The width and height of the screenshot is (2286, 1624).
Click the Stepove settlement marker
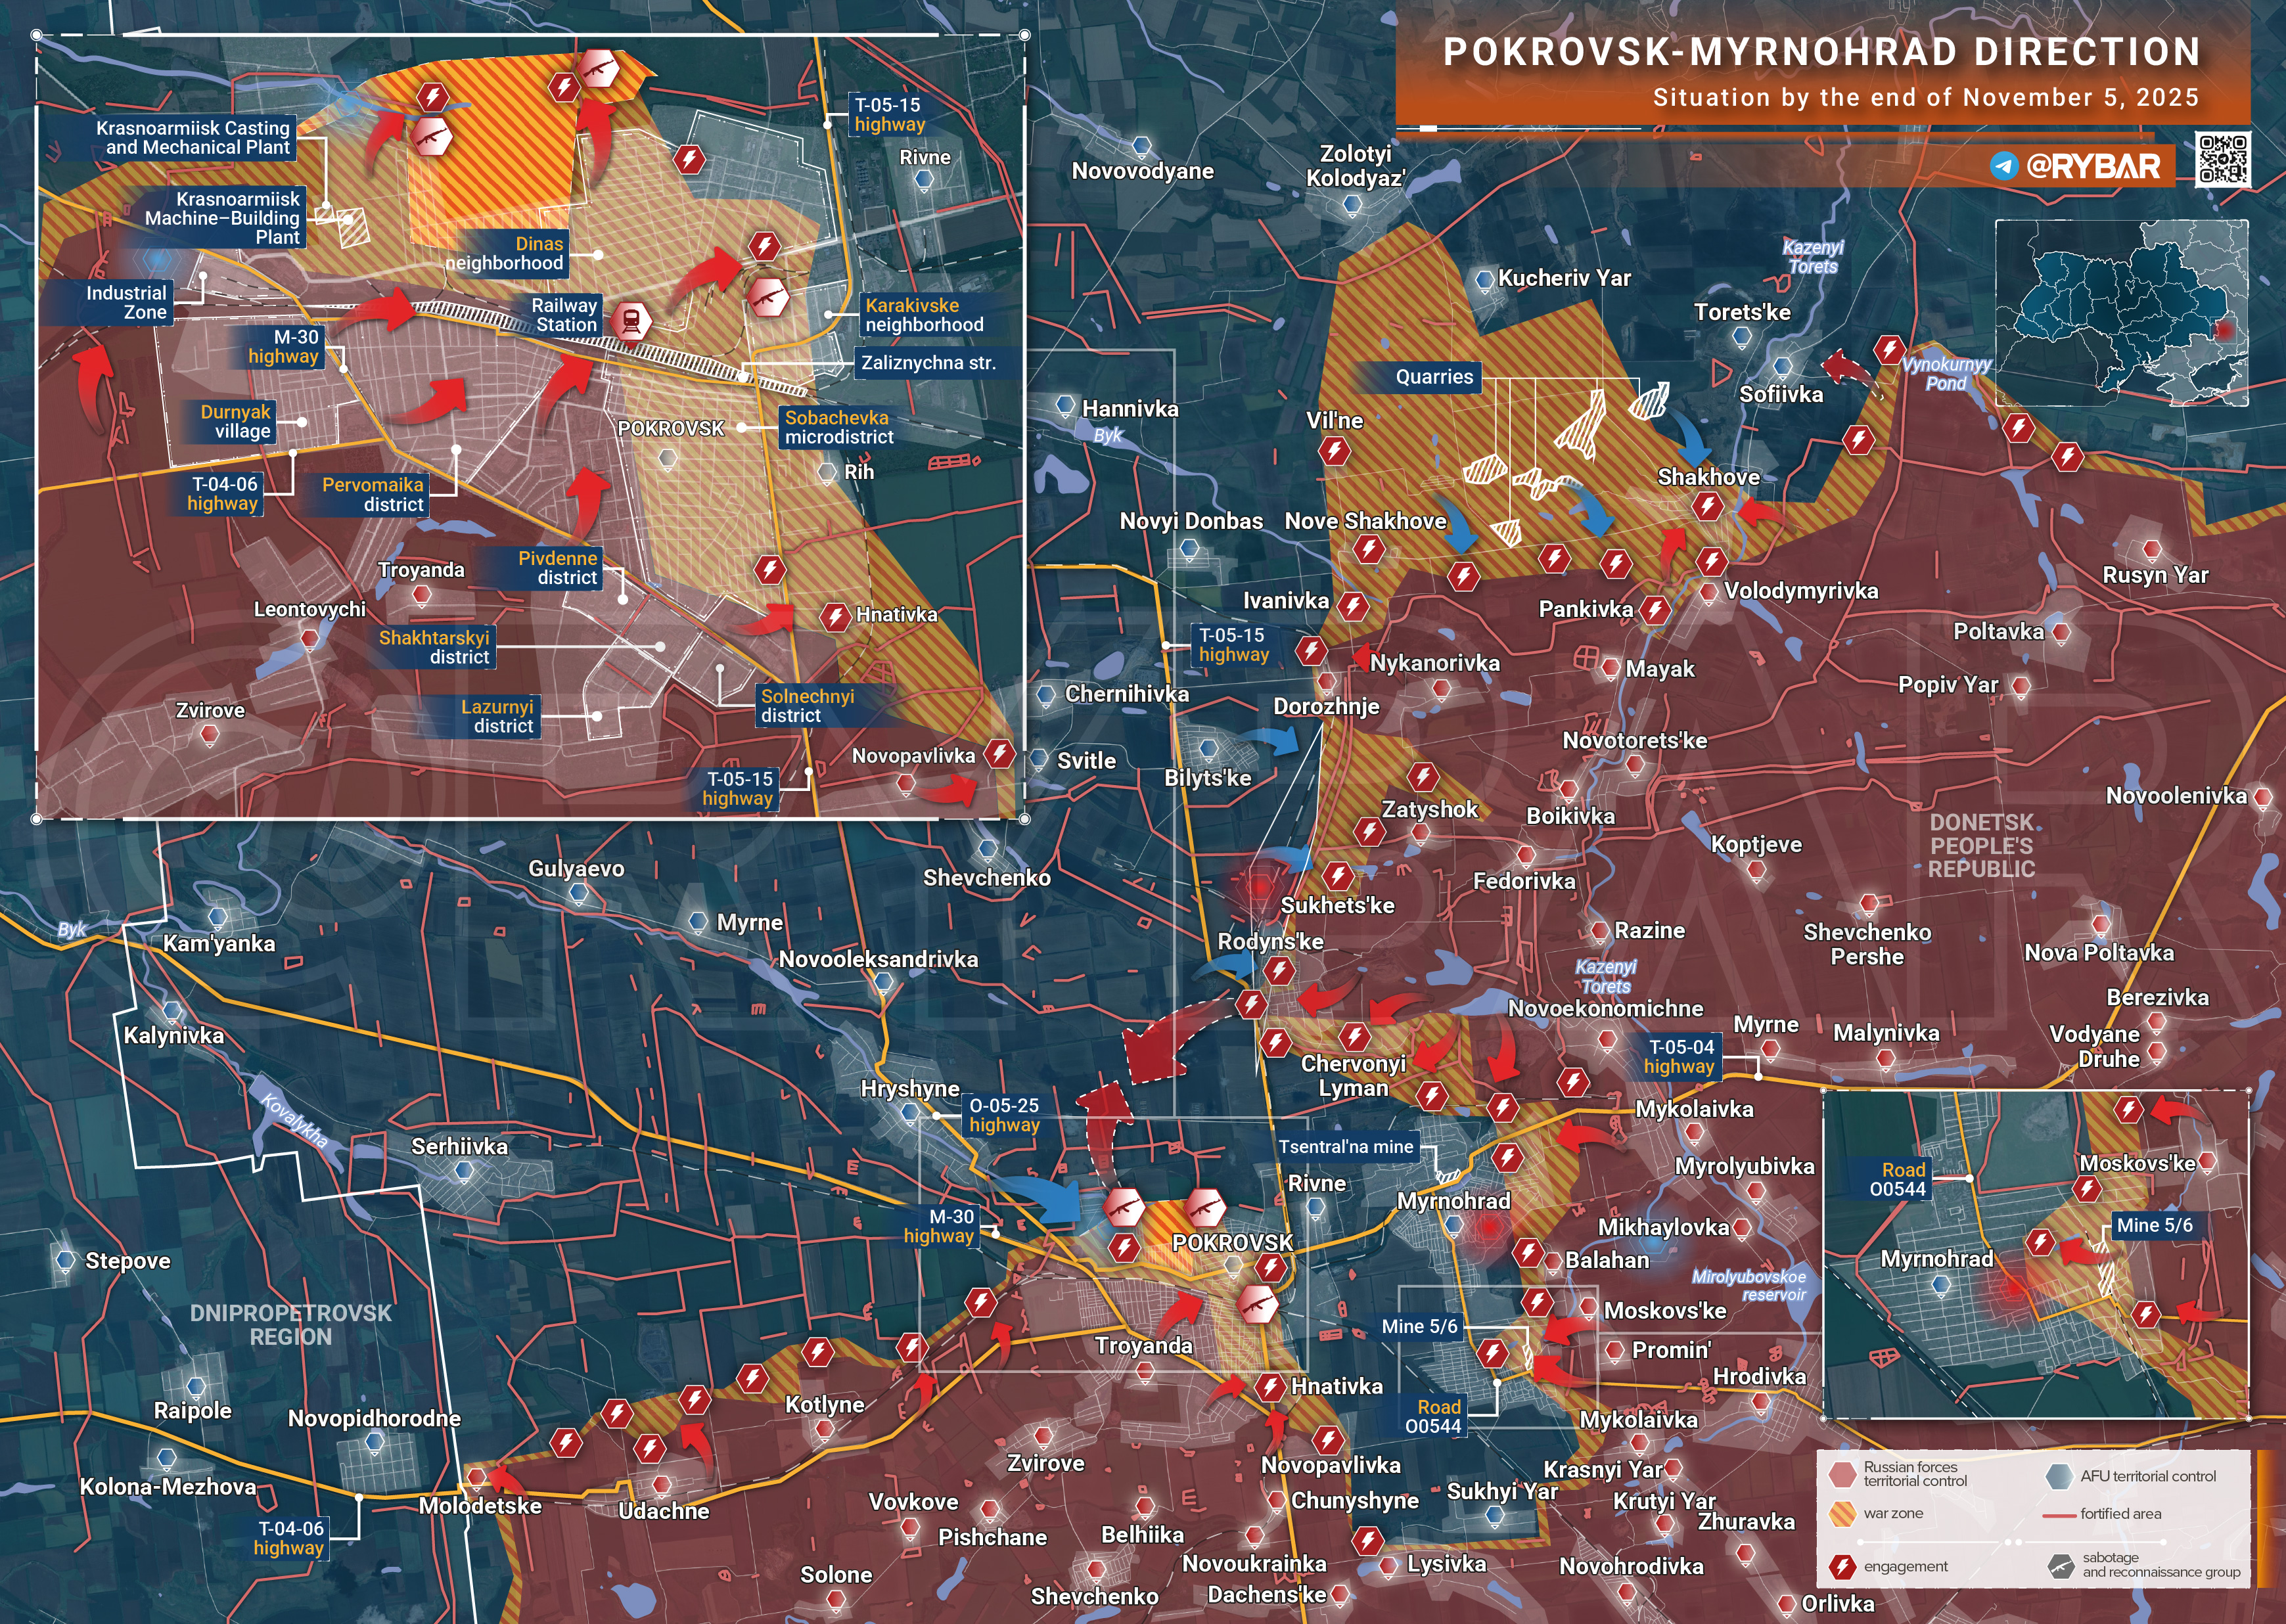(65, 1260)
